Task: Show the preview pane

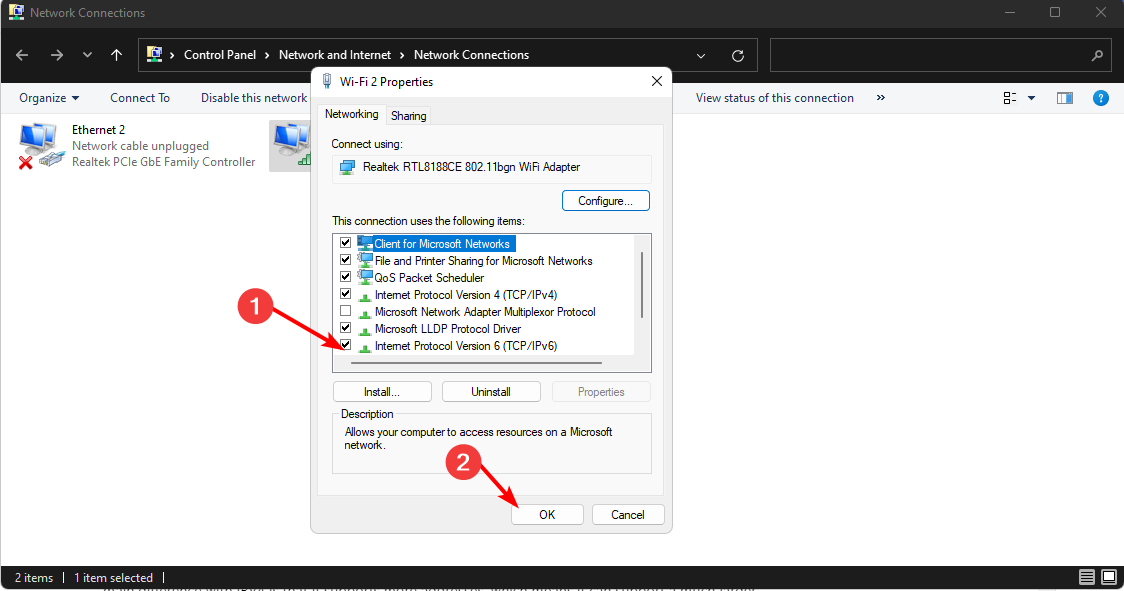Action: (x=1065, y=98)
